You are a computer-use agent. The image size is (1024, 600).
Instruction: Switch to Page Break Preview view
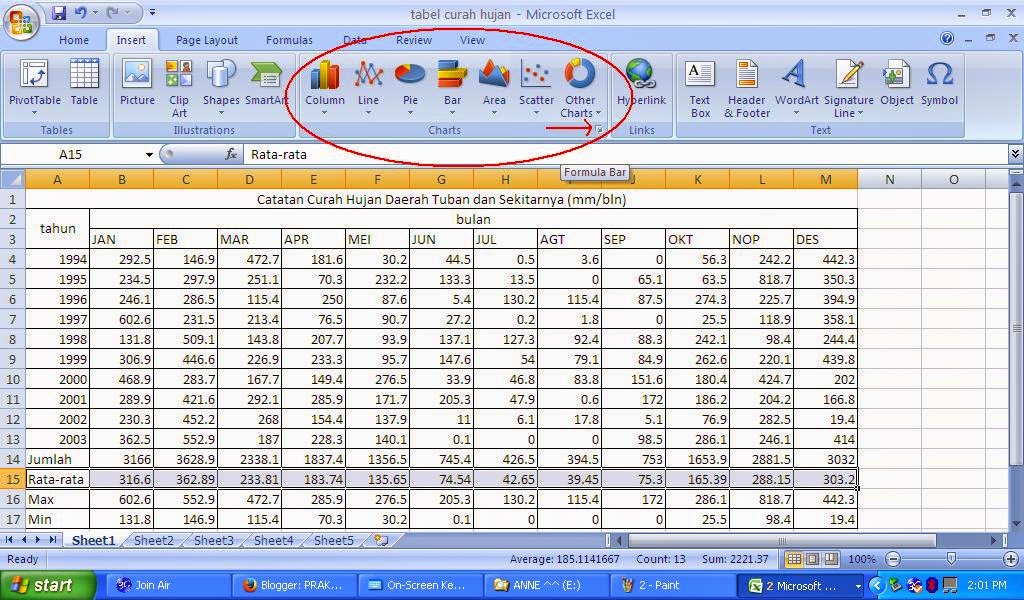(x=830, y=559)
